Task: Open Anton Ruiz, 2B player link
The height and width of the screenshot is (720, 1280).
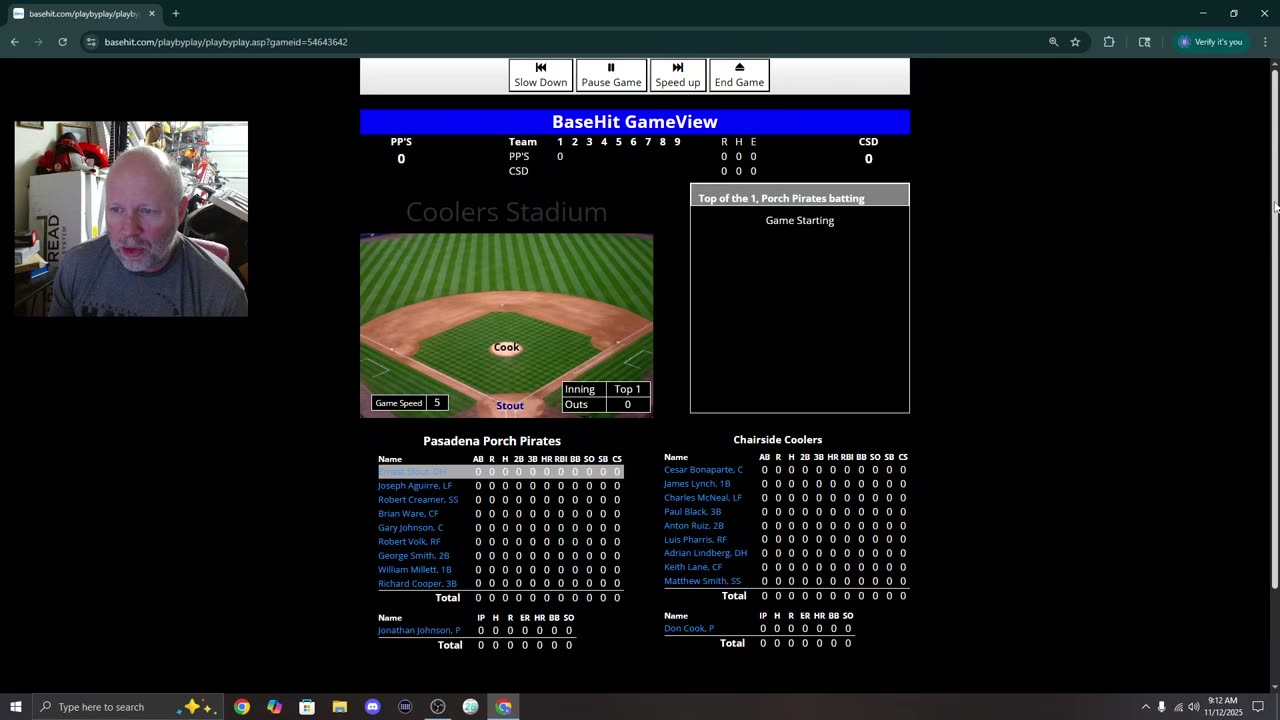Action: coord(694,526)
